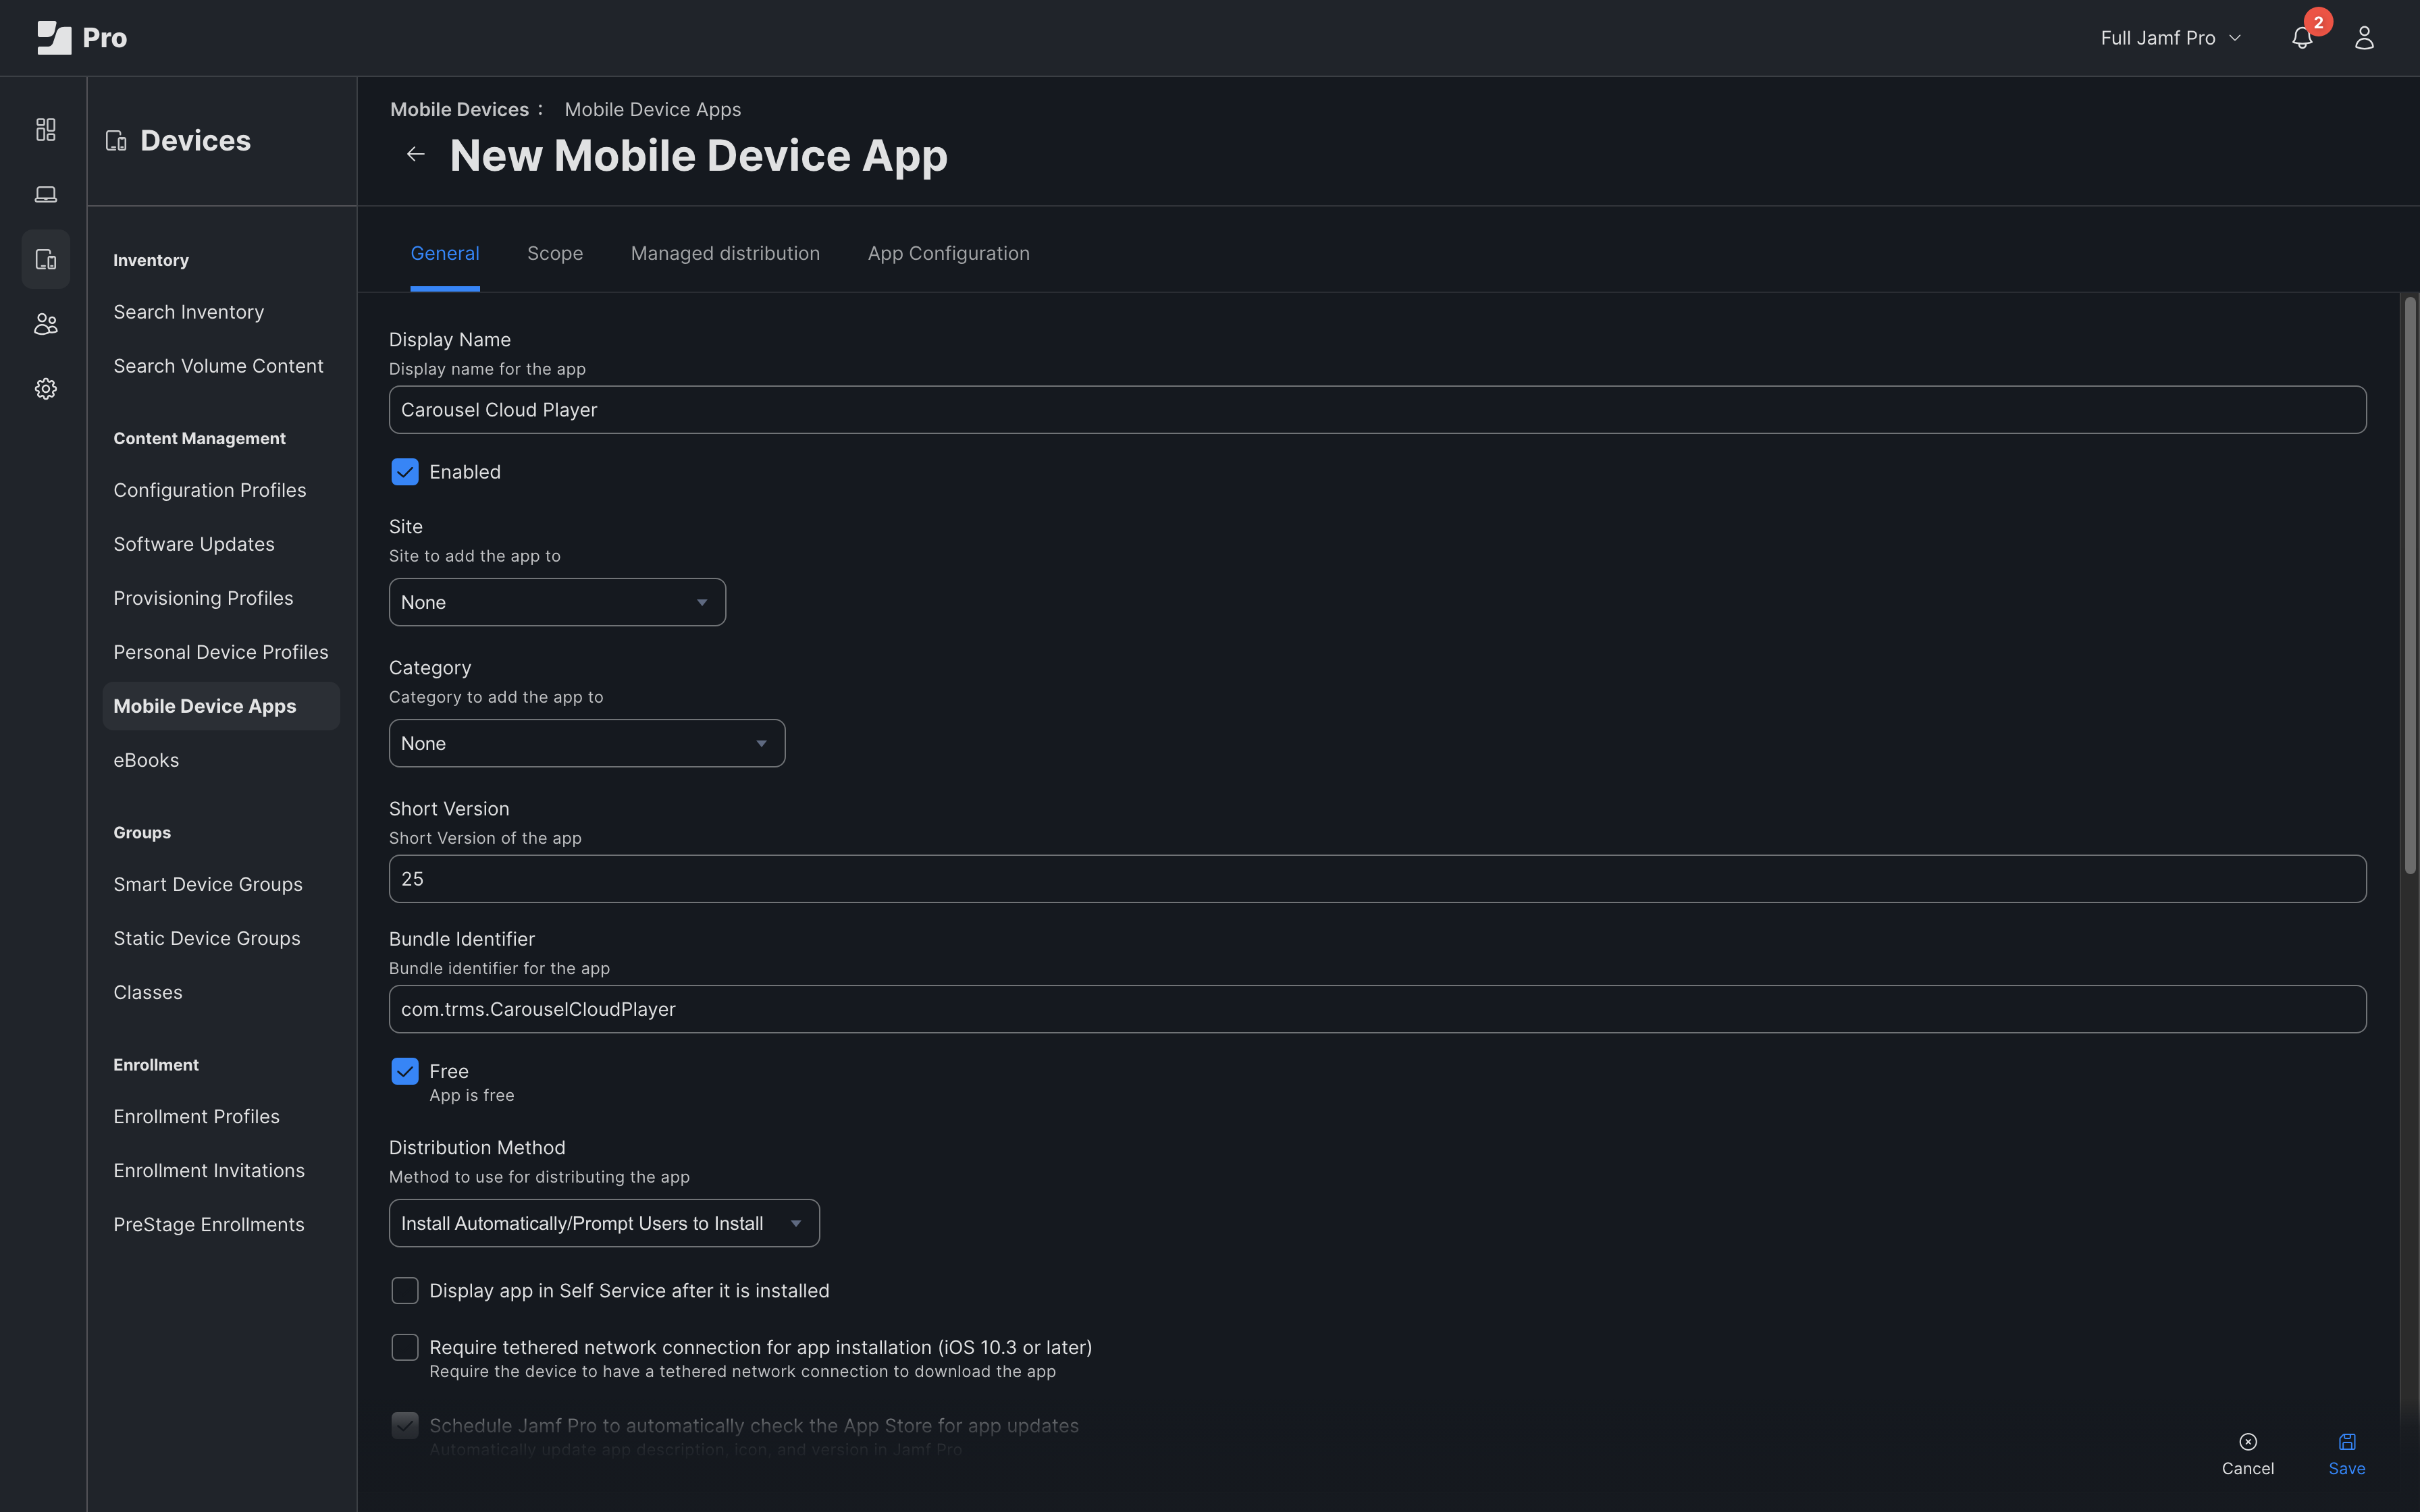Click the Short Version input field
Viewport: 2420px width, 1512px height.
pos(1378,879)
